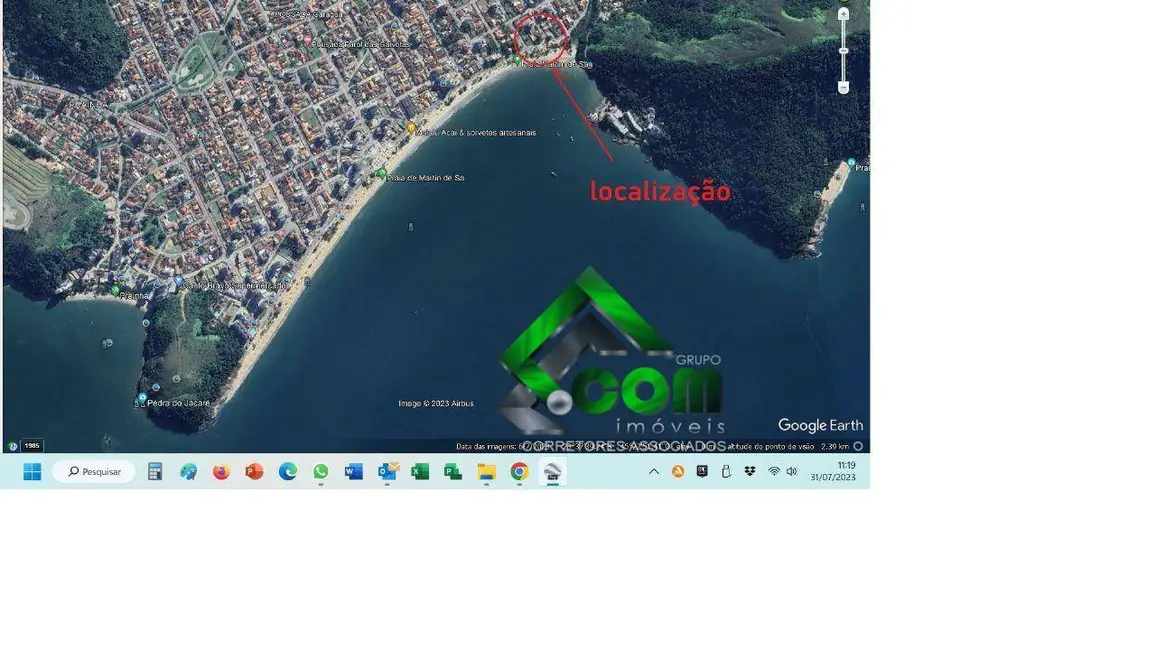Open Microsoft Outlook

pyautogui.click(x=386, y=471)
